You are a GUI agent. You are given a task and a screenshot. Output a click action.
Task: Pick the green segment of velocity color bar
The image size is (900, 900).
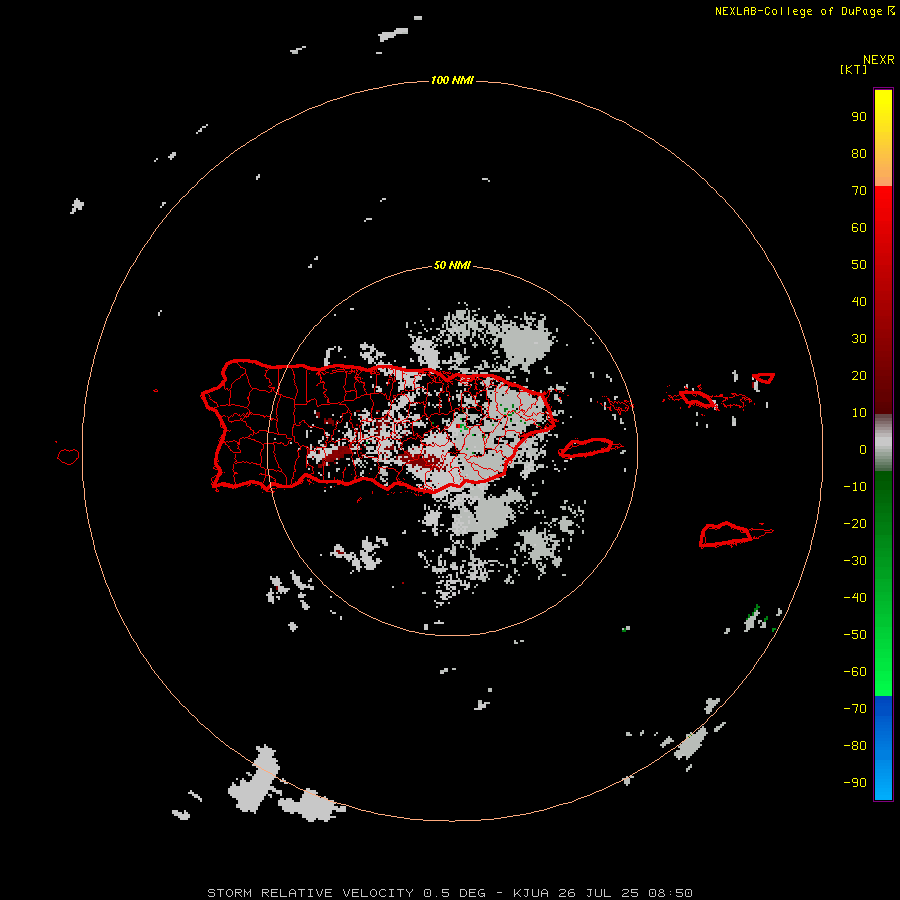click(883, 584)
